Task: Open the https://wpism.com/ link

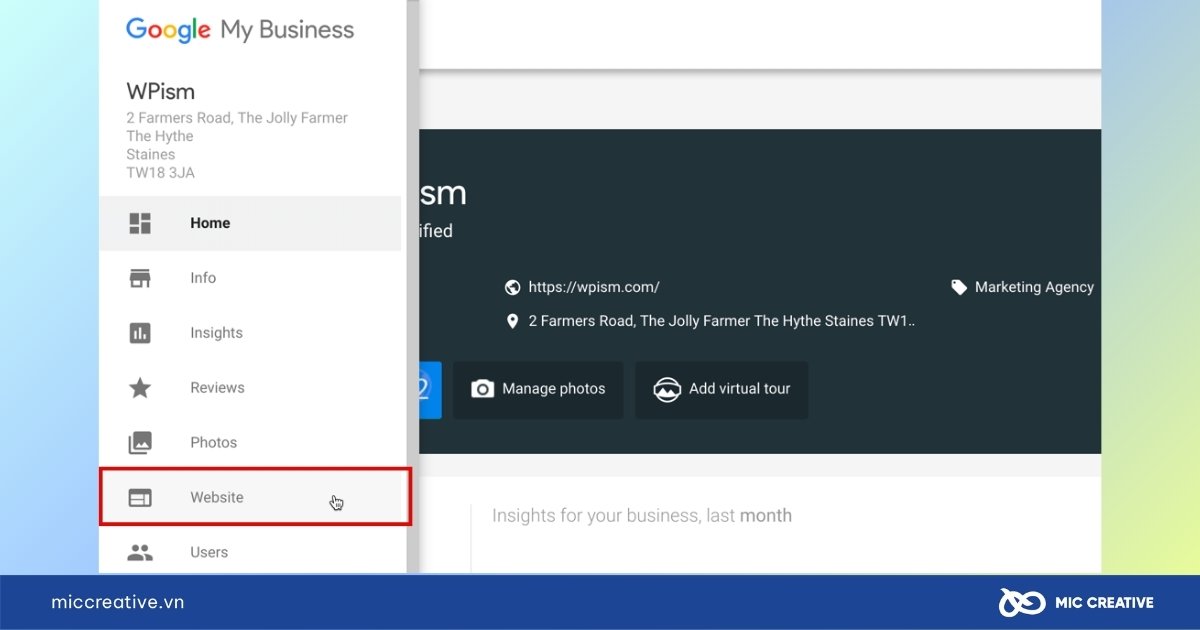Action: [594, 287]
